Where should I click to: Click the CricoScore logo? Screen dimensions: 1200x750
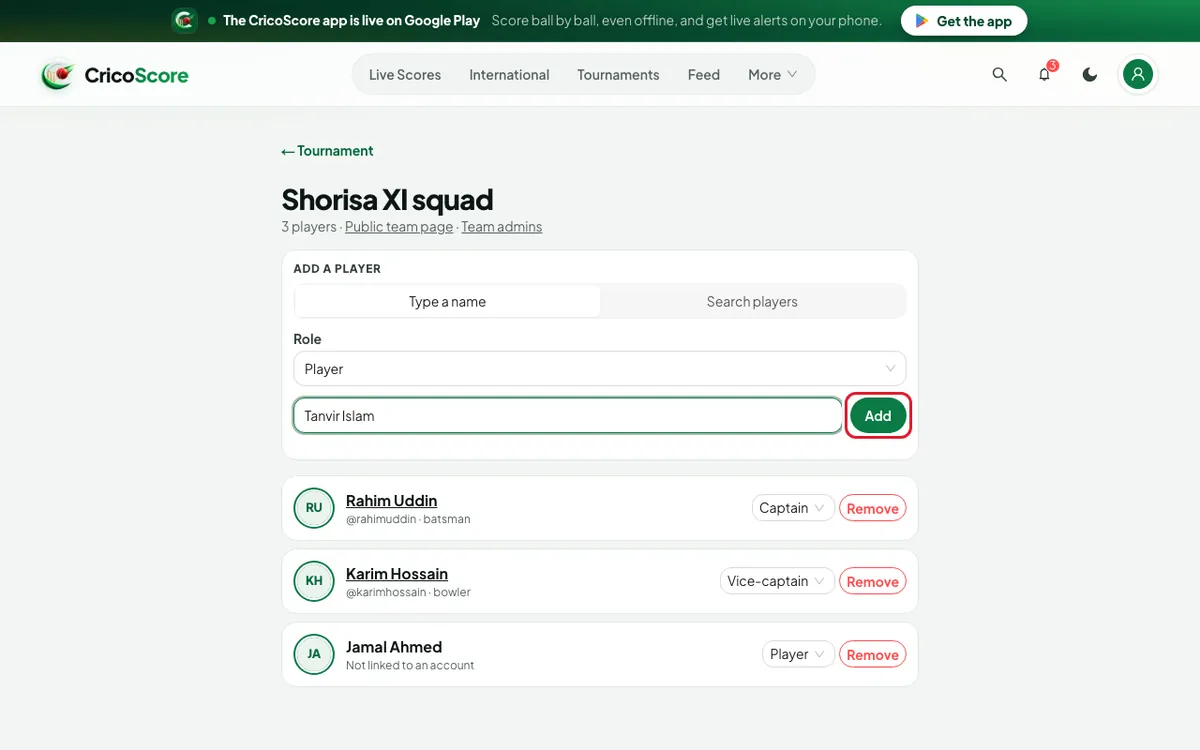tap(114, 75)
